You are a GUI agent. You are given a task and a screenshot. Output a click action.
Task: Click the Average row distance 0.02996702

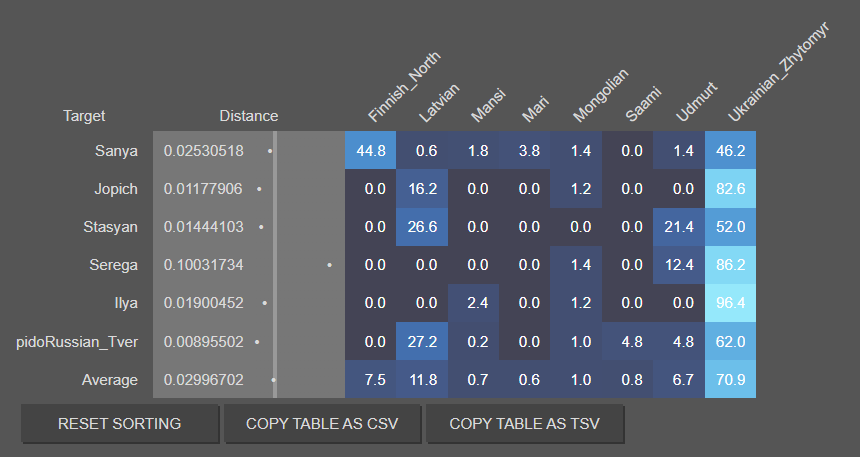tap(203, 380)
